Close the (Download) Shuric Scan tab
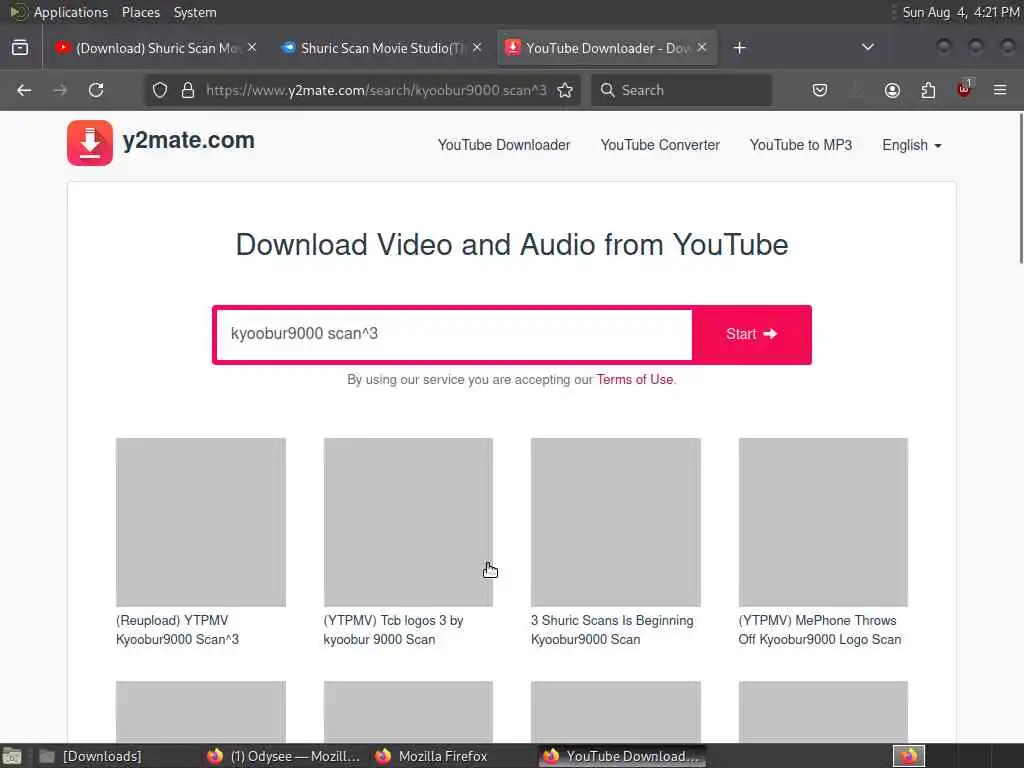Screen dimensions: 1024x768 click(252, 48)
